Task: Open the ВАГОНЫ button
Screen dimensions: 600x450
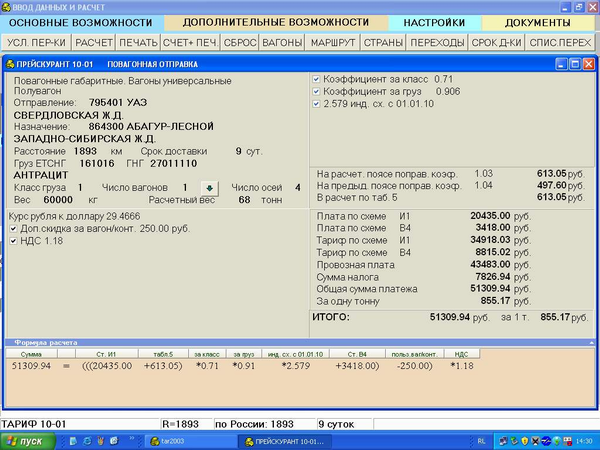Action: coord(282,42)
